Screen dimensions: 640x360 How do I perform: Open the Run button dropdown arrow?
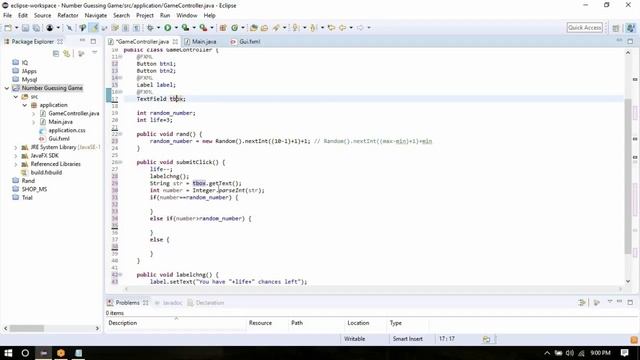click(176, 28)
